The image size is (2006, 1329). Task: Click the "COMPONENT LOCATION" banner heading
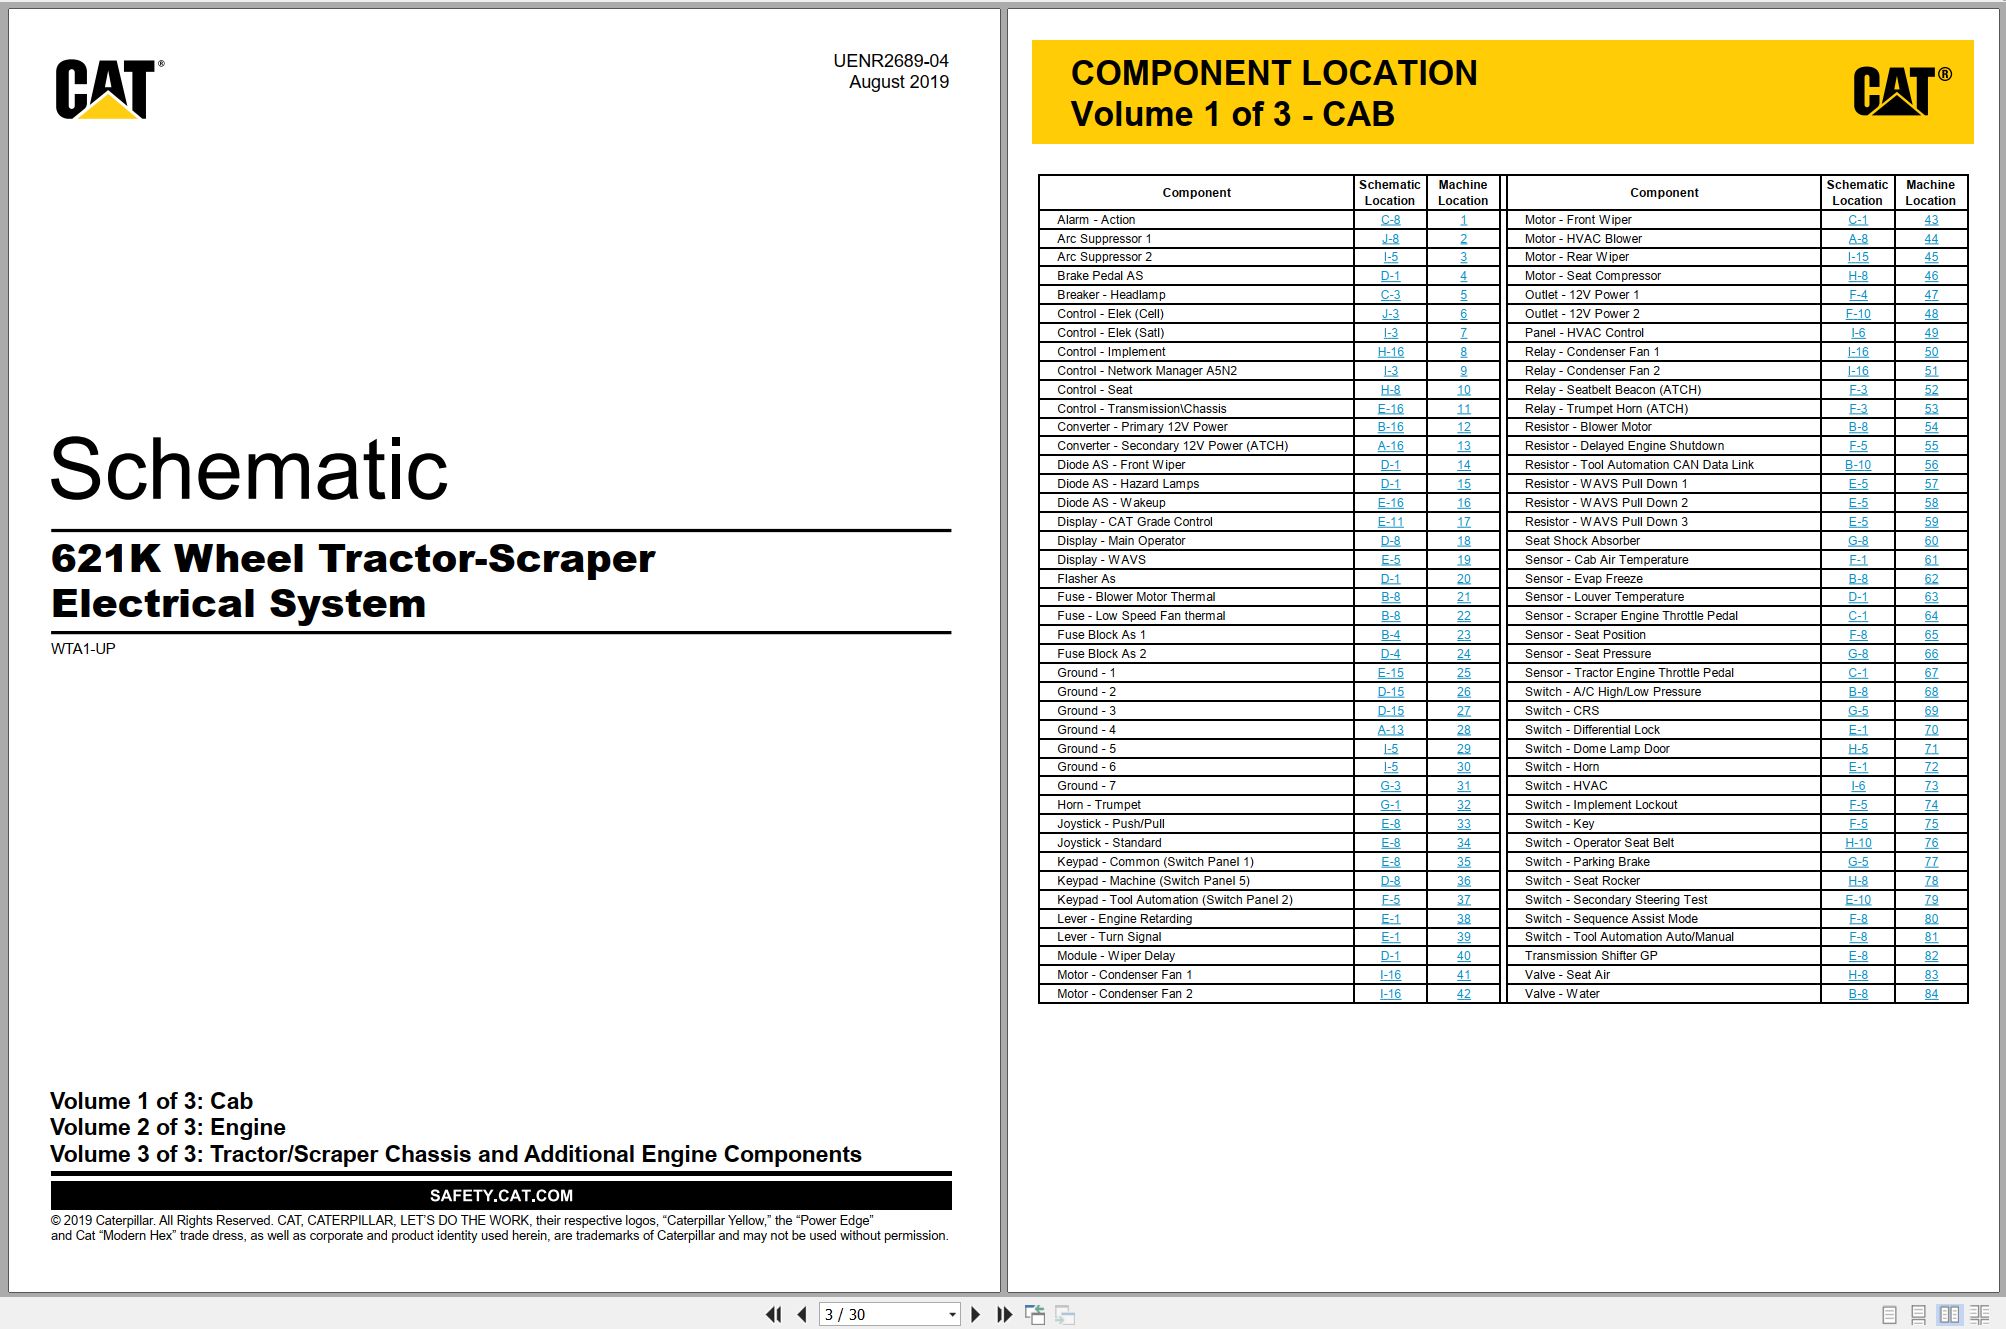[x=1274, y=73]
